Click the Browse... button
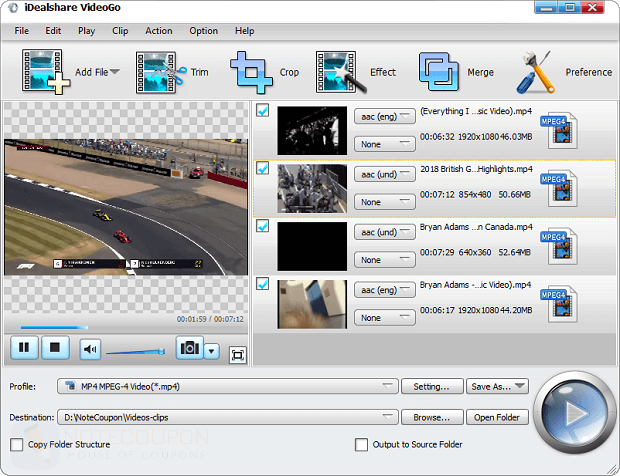The height and width of the screenshot is (476, 620). click(432, 417)
